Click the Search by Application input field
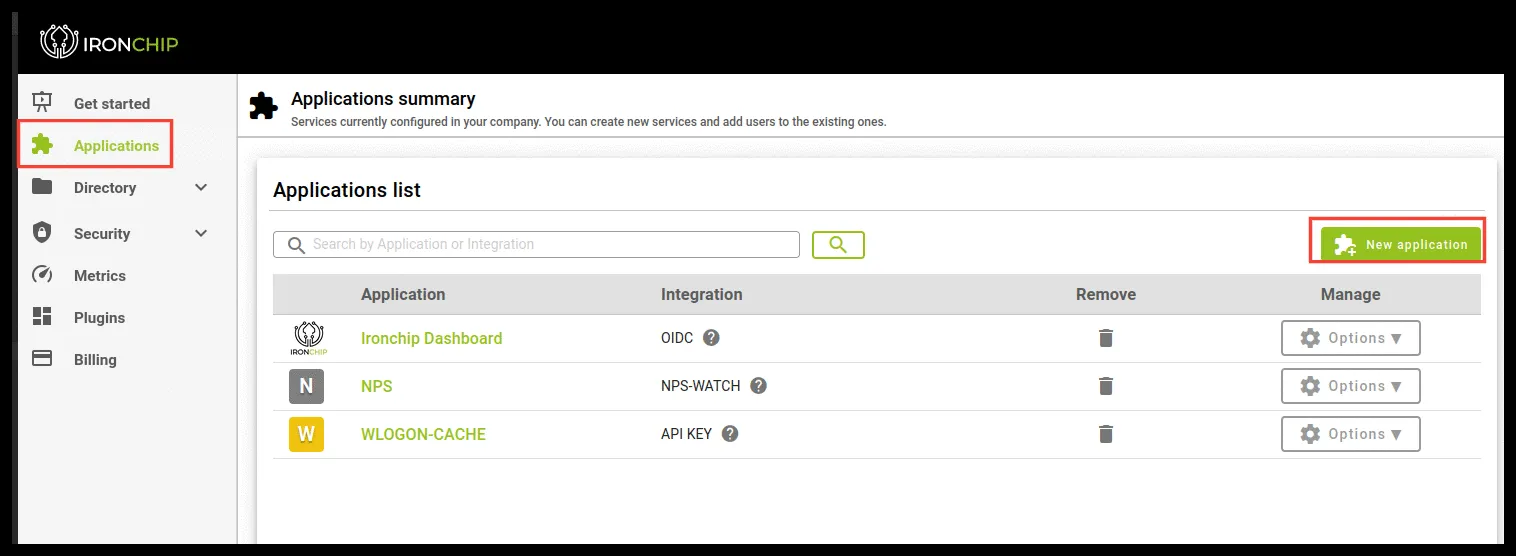This screenshot has height=556, width=1516. [536, 244]
